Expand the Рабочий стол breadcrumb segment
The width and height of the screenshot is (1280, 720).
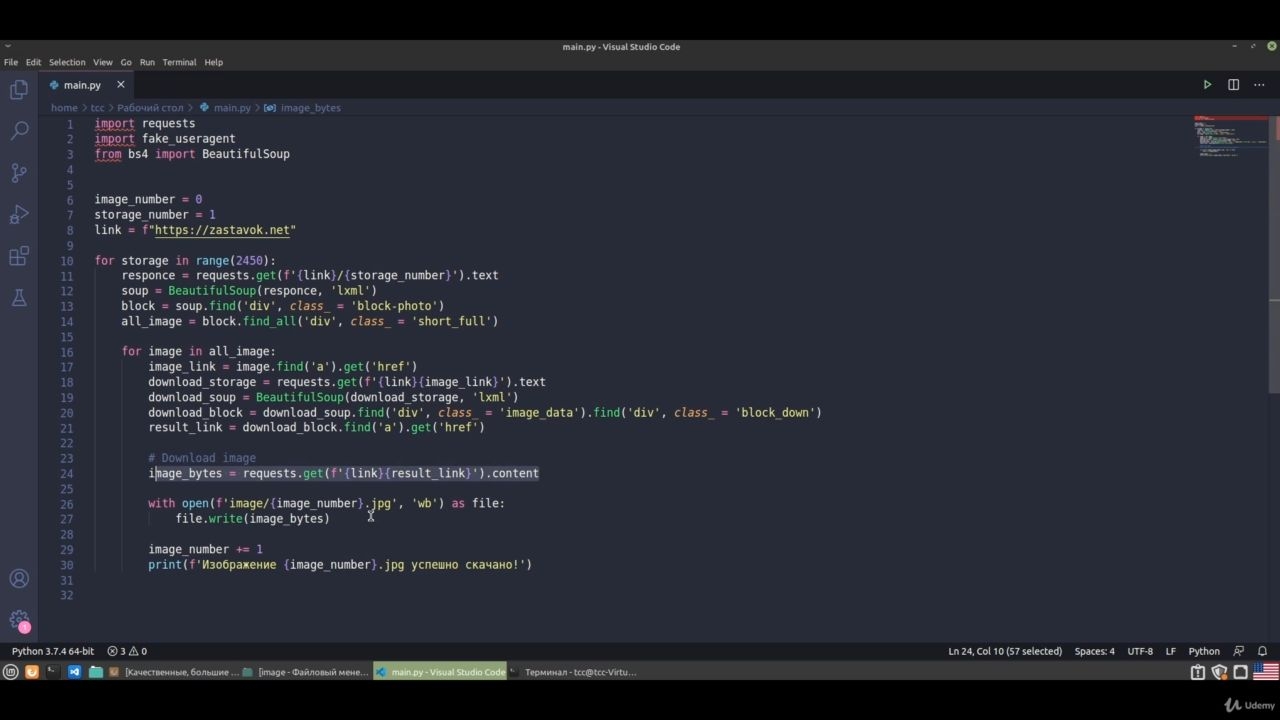point(150,108)
